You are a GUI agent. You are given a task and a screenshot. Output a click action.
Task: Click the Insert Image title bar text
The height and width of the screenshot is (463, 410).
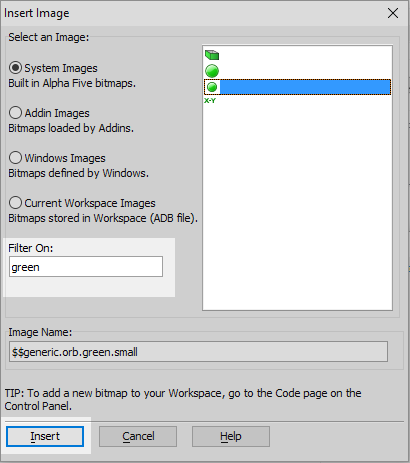37,13
